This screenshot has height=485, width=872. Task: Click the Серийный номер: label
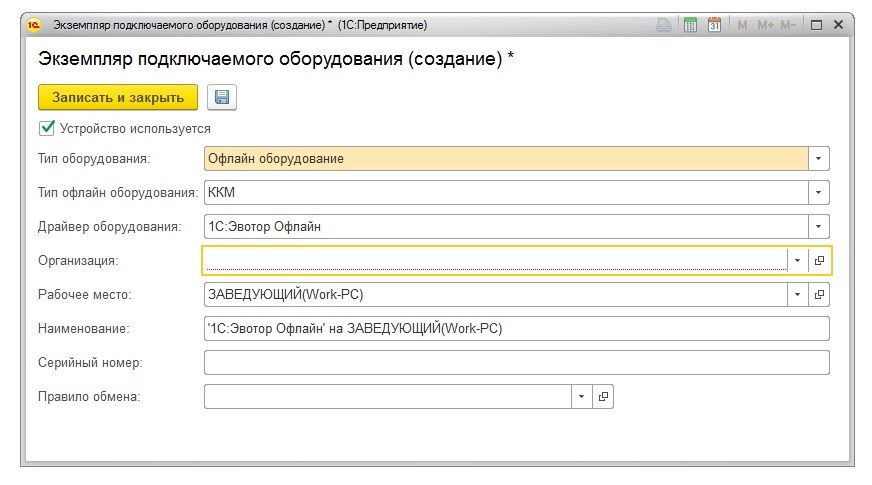tap(90, 363)
